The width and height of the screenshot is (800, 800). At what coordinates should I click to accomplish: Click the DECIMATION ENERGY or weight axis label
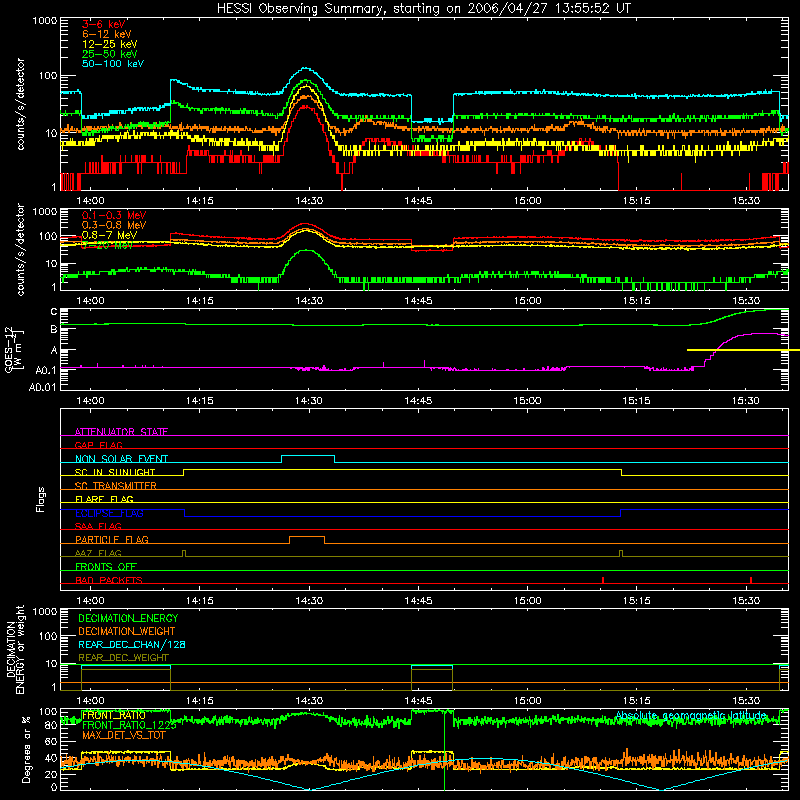click(15, 650)
